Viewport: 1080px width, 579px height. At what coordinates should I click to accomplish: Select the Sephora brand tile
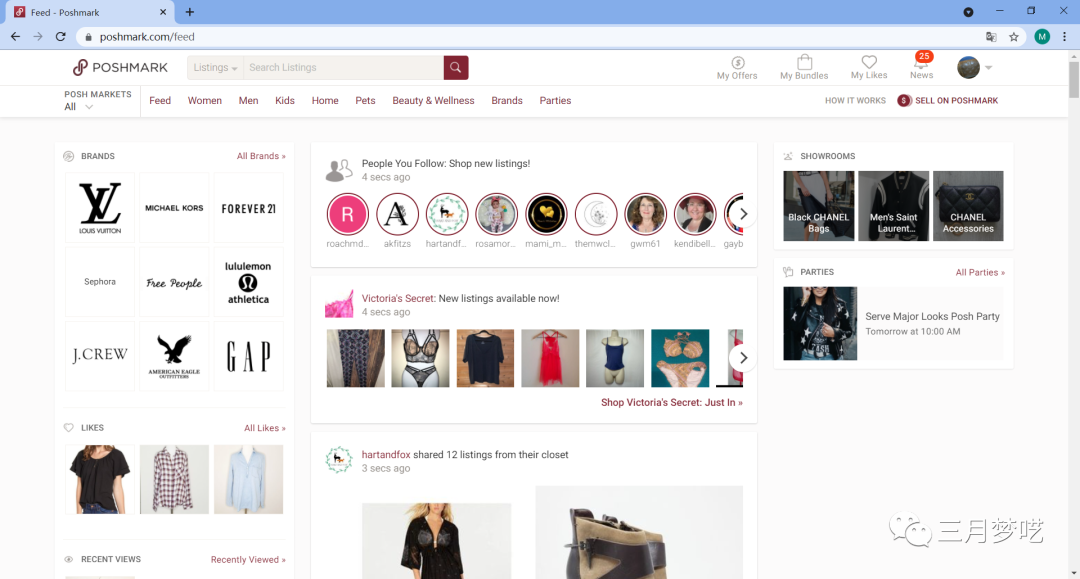[100, 282]
